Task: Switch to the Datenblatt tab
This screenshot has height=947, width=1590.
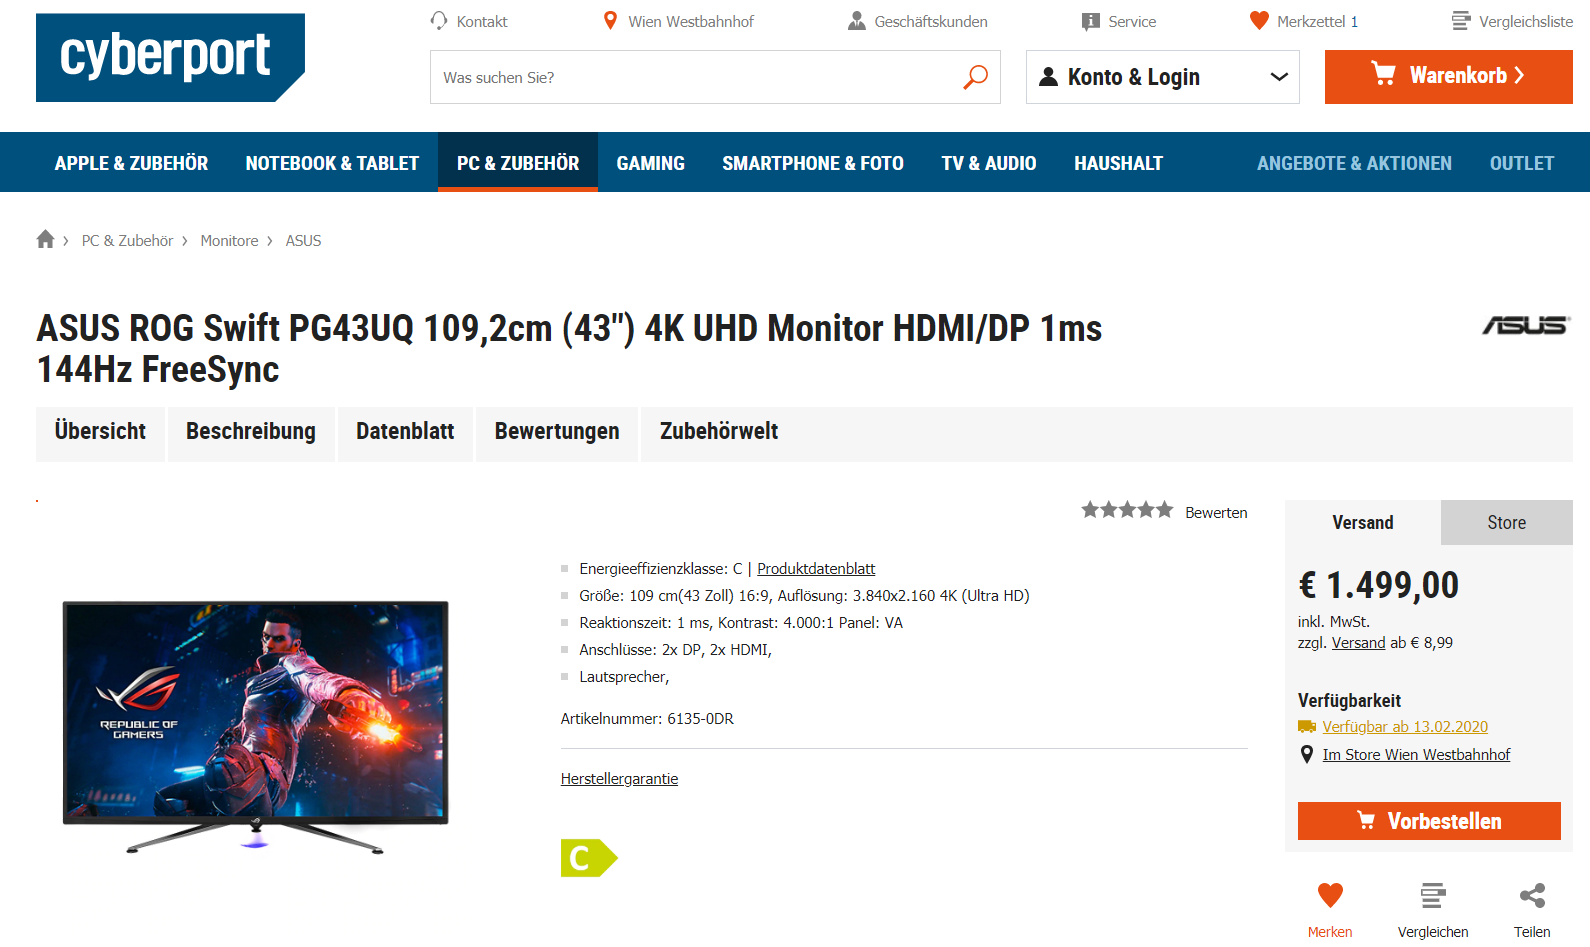Action: click(405, 433)
